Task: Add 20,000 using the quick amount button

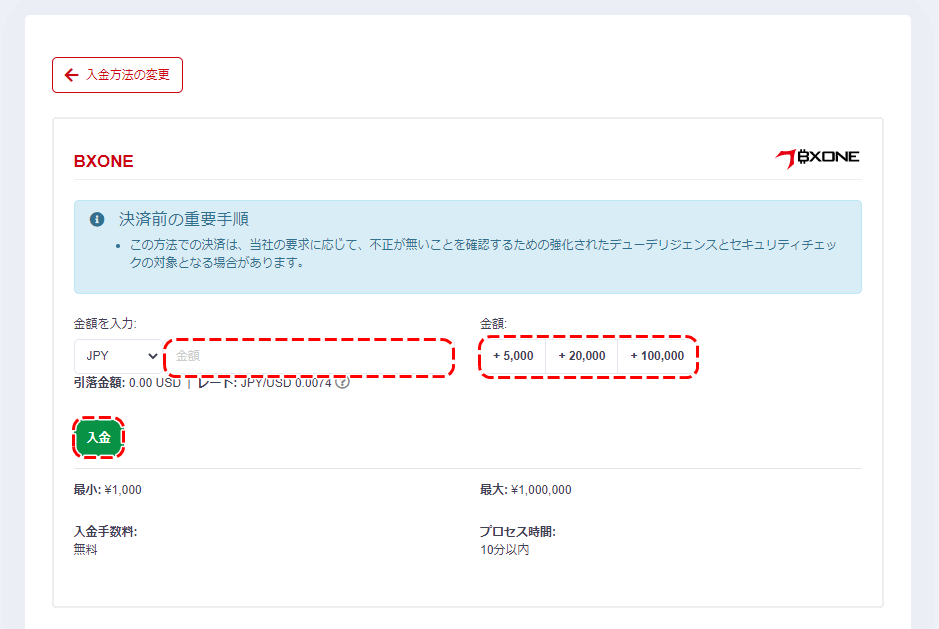Action: (581, 356)
